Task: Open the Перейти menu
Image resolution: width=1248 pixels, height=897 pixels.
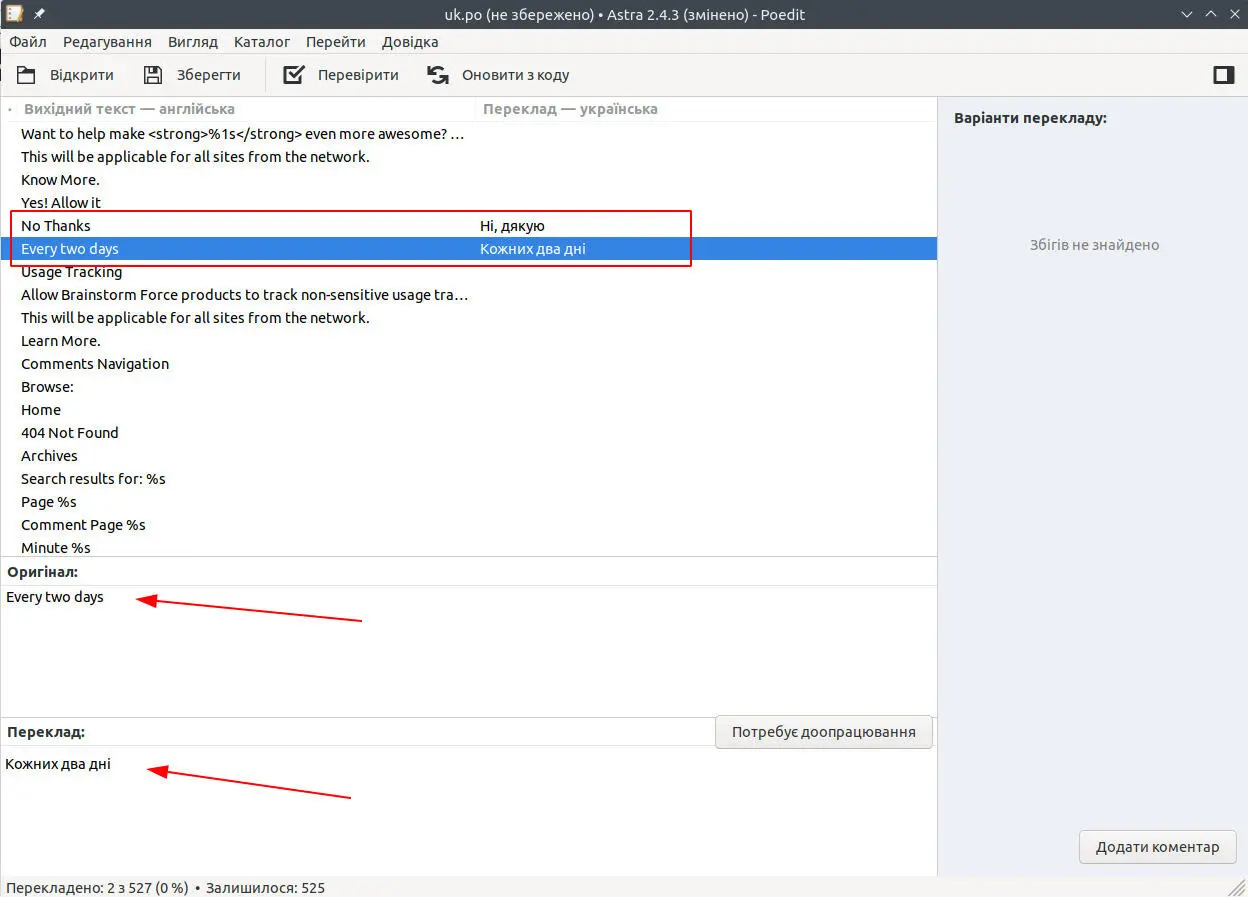Action: point(336,42)
